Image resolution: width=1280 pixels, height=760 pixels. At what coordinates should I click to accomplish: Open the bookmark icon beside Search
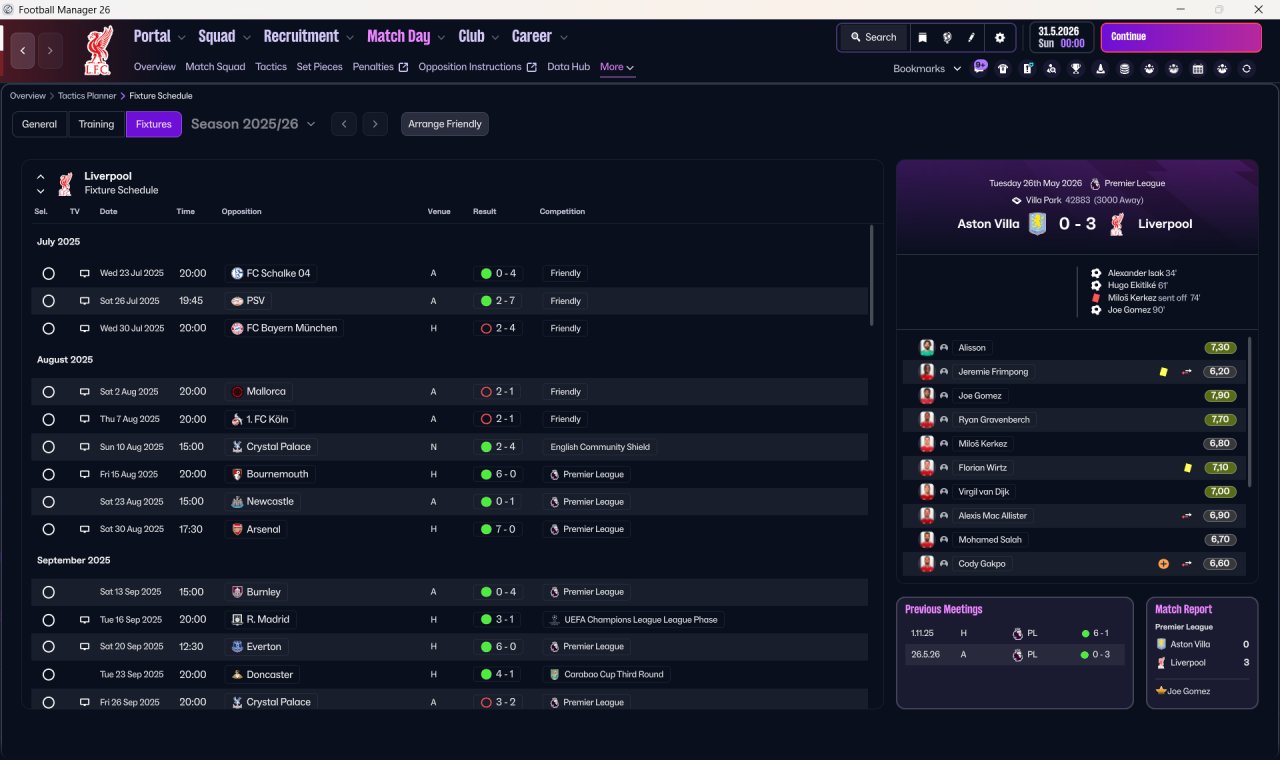(x=922, y=37)
